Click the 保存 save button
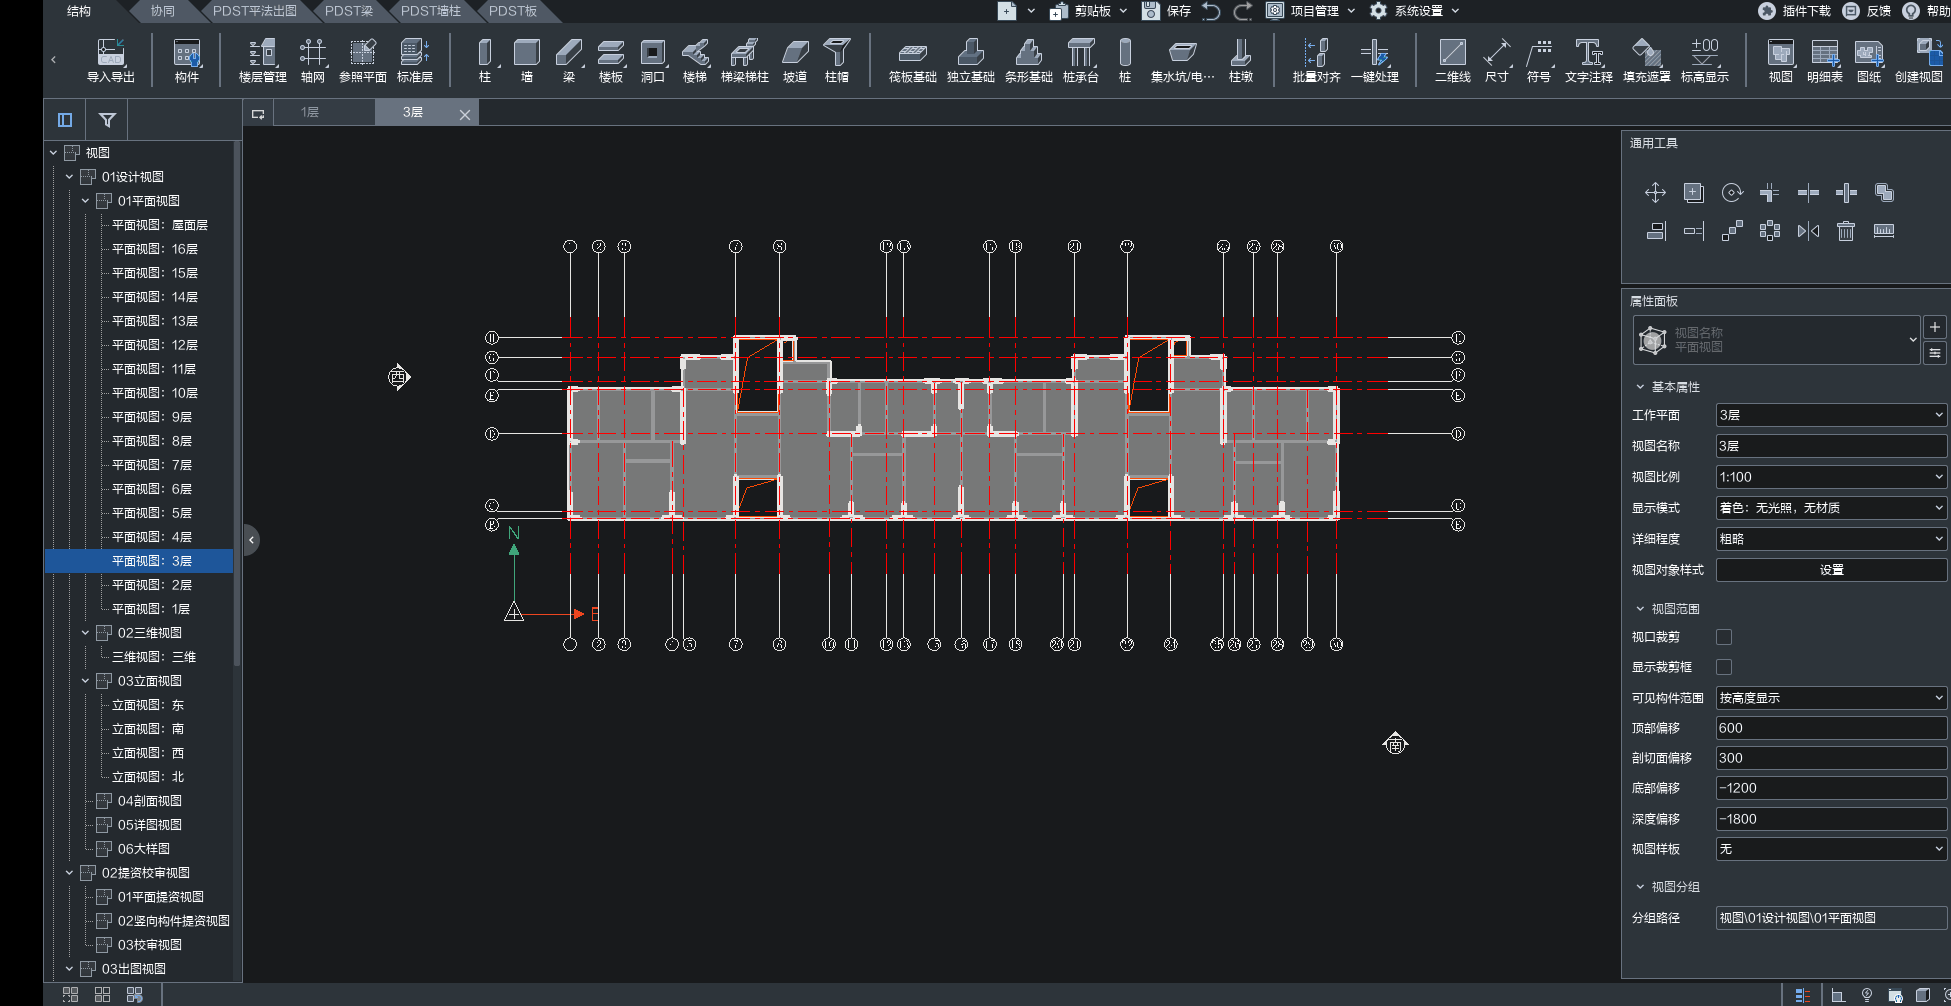The width and height of the screenshot is (1951, 1006). pyautogui.click(x=1167, y=11)
